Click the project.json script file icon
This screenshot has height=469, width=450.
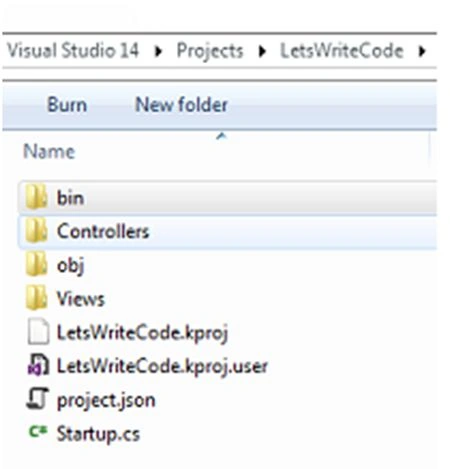tap(37, 399)
